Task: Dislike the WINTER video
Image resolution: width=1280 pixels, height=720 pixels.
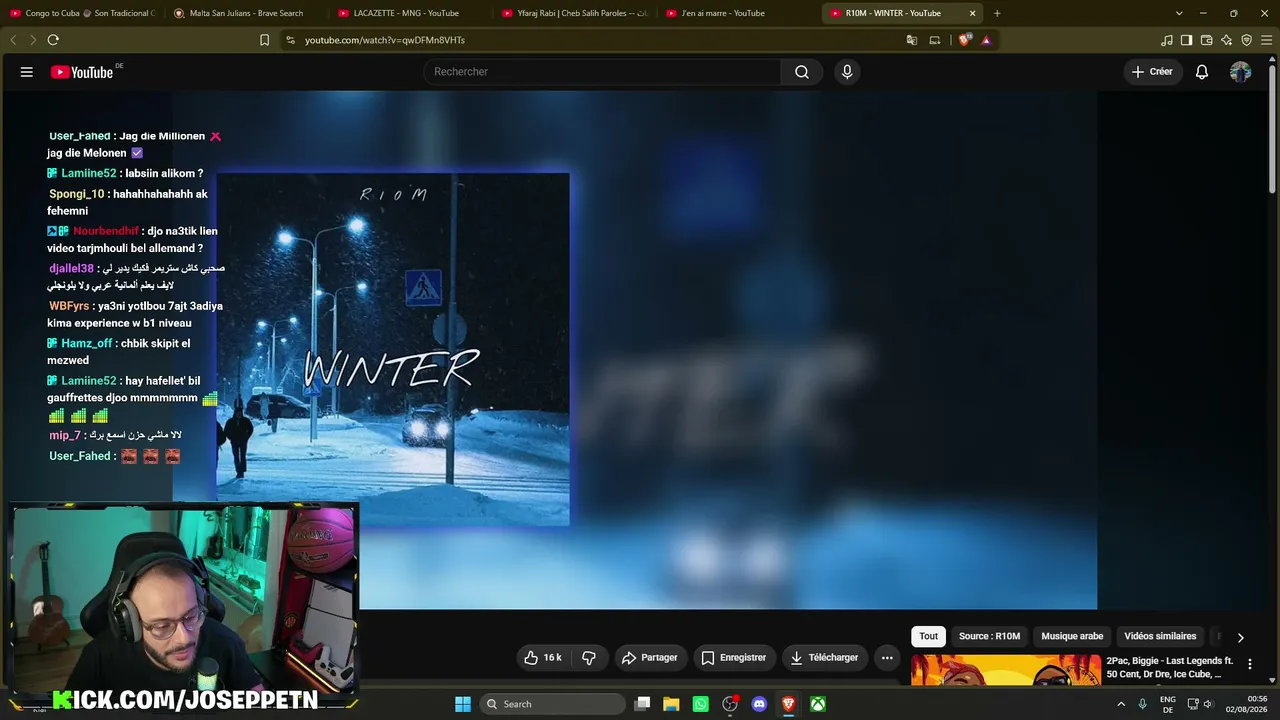Action: (x=589, y=658)
